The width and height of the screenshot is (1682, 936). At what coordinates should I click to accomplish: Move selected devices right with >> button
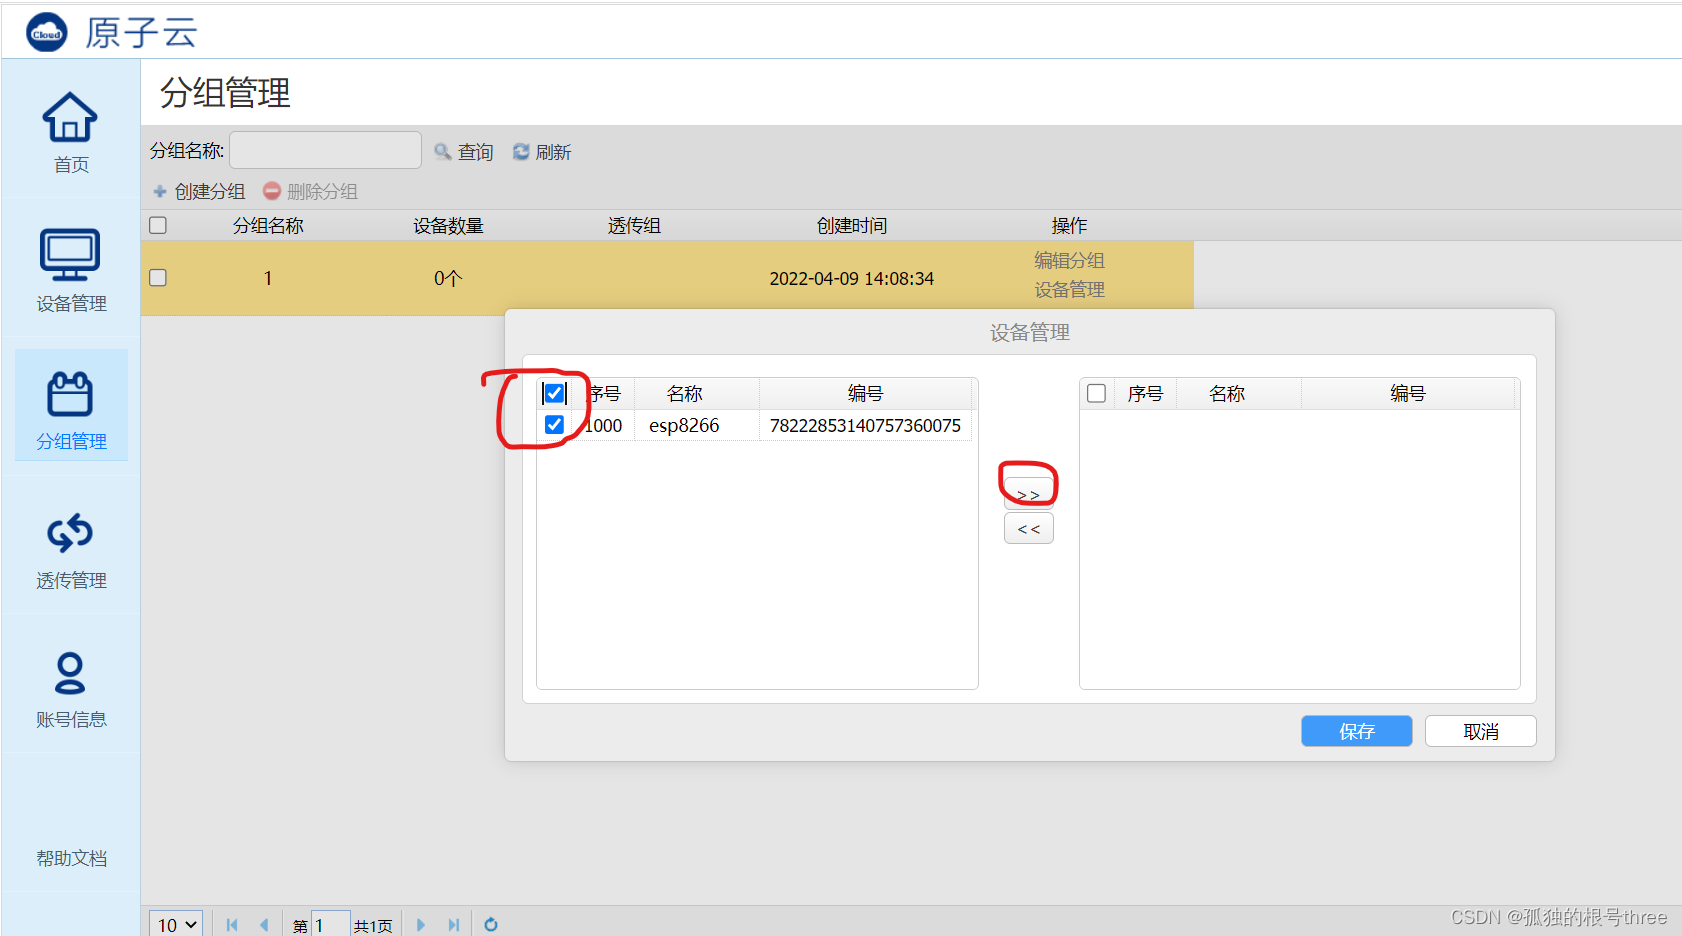point(1029,494)
